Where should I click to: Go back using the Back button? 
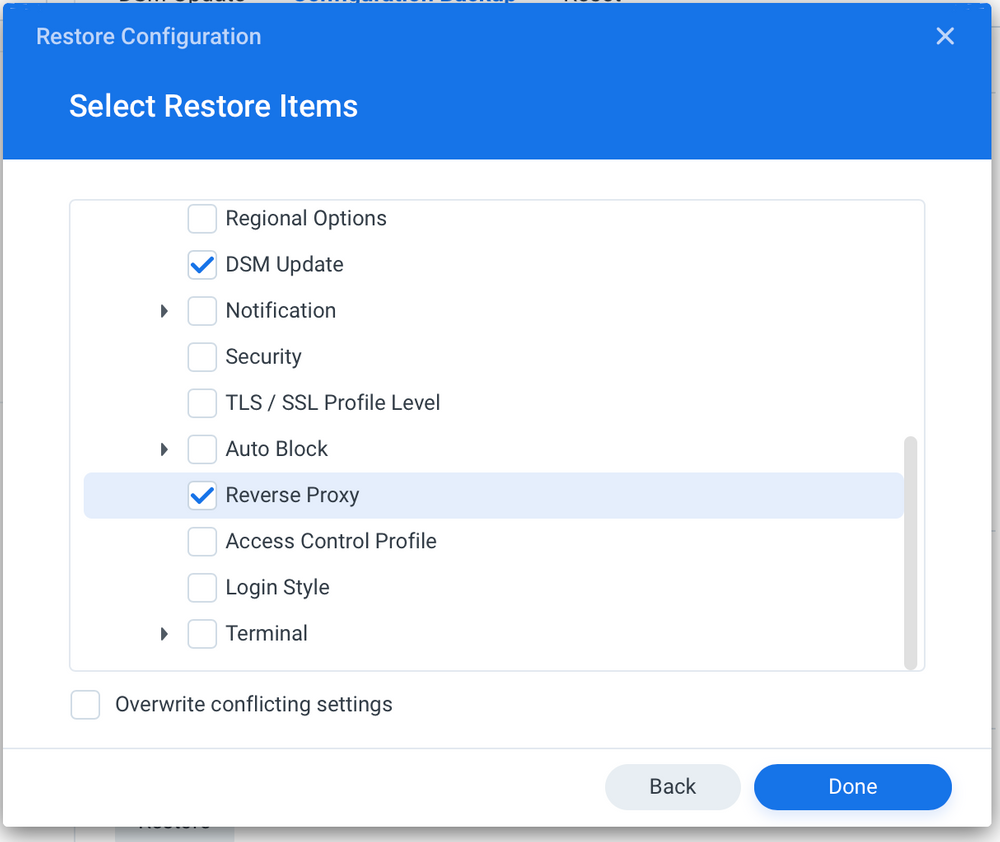point(672,787)
